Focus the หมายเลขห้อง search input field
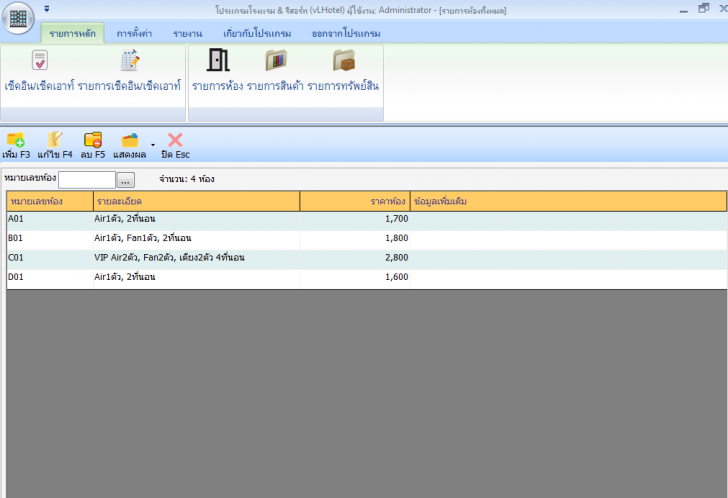Image resolution: width=728 pixels, height=498 pixels. (87, 180)
